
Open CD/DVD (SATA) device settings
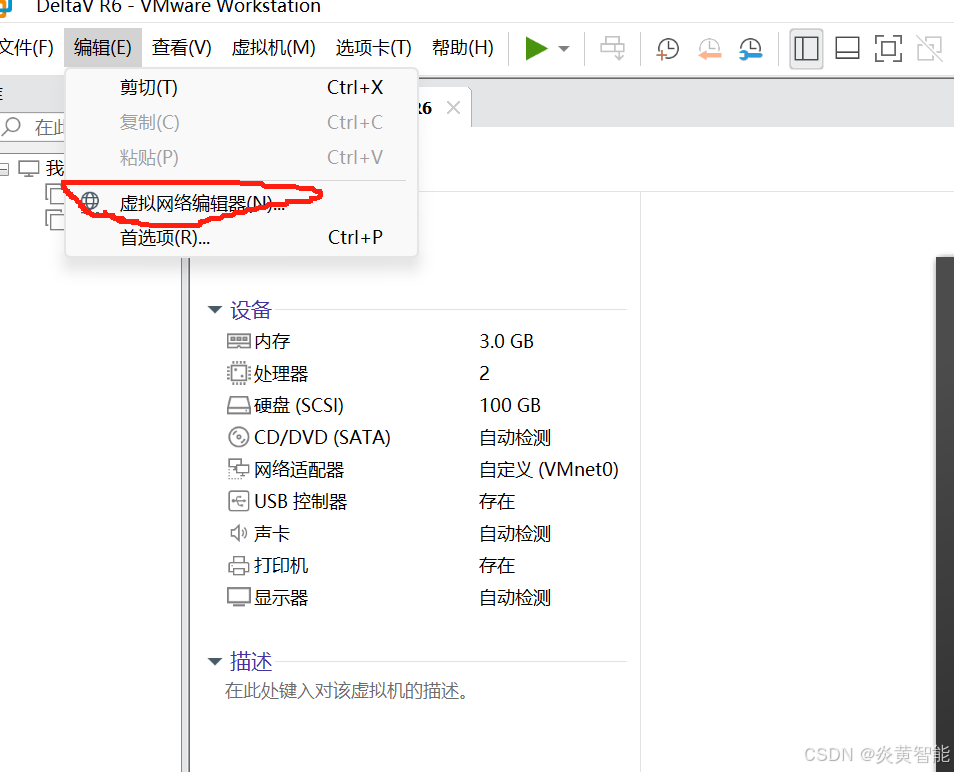322,437
